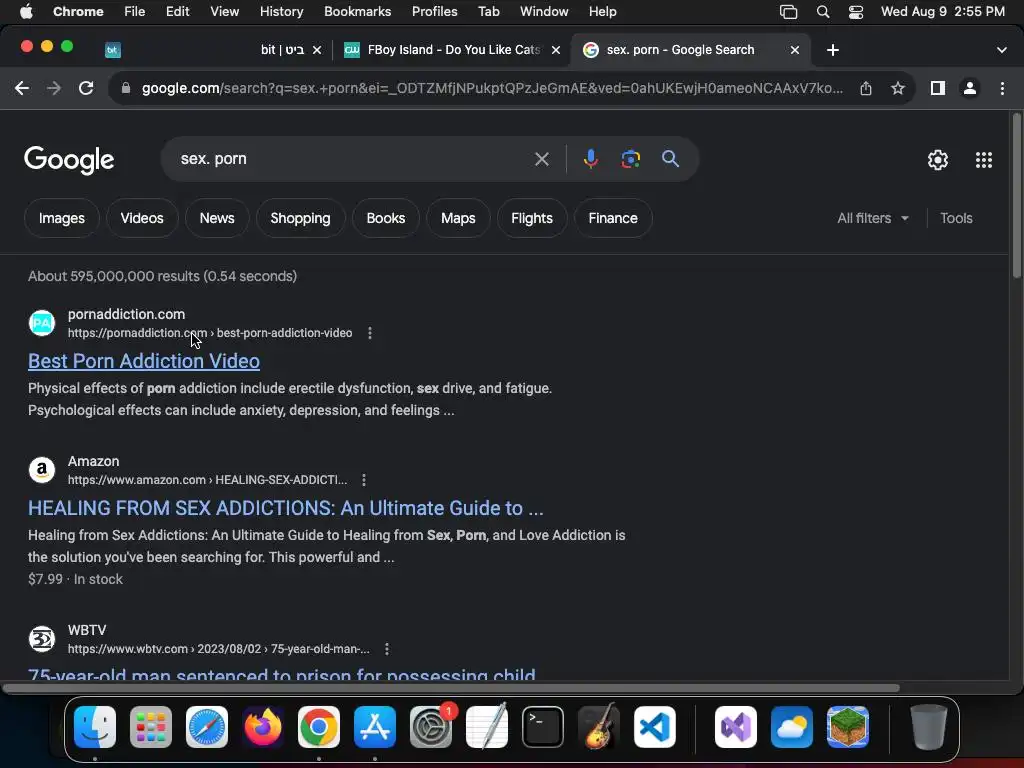Click the horizontal page scrollbar
This screenshot has width=1024, height=768.
click(x=451, y=688)
